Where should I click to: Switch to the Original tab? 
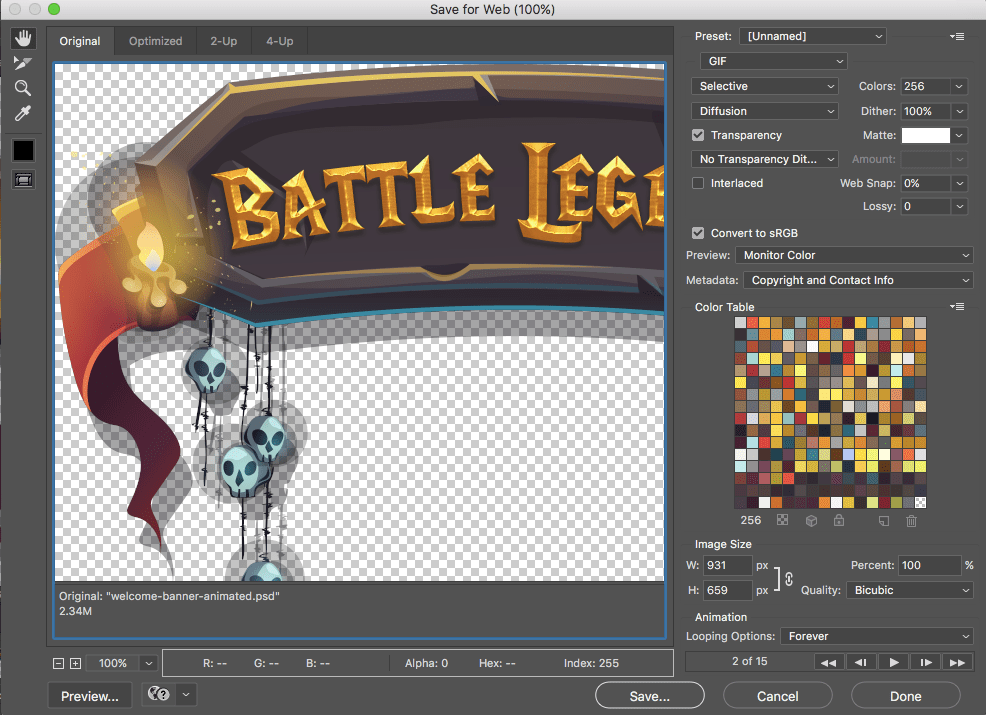tap(80, 41)
